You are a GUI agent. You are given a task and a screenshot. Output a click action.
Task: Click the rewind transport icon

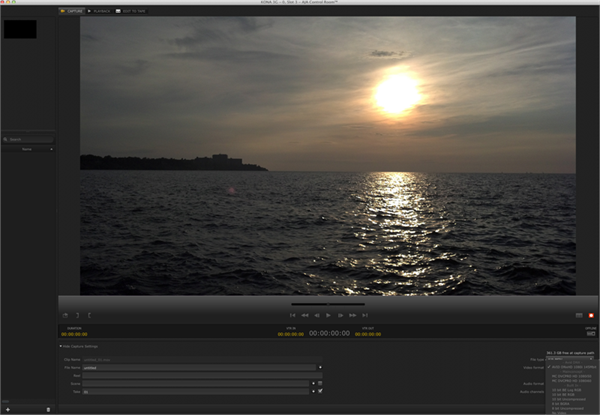[304, 315]
